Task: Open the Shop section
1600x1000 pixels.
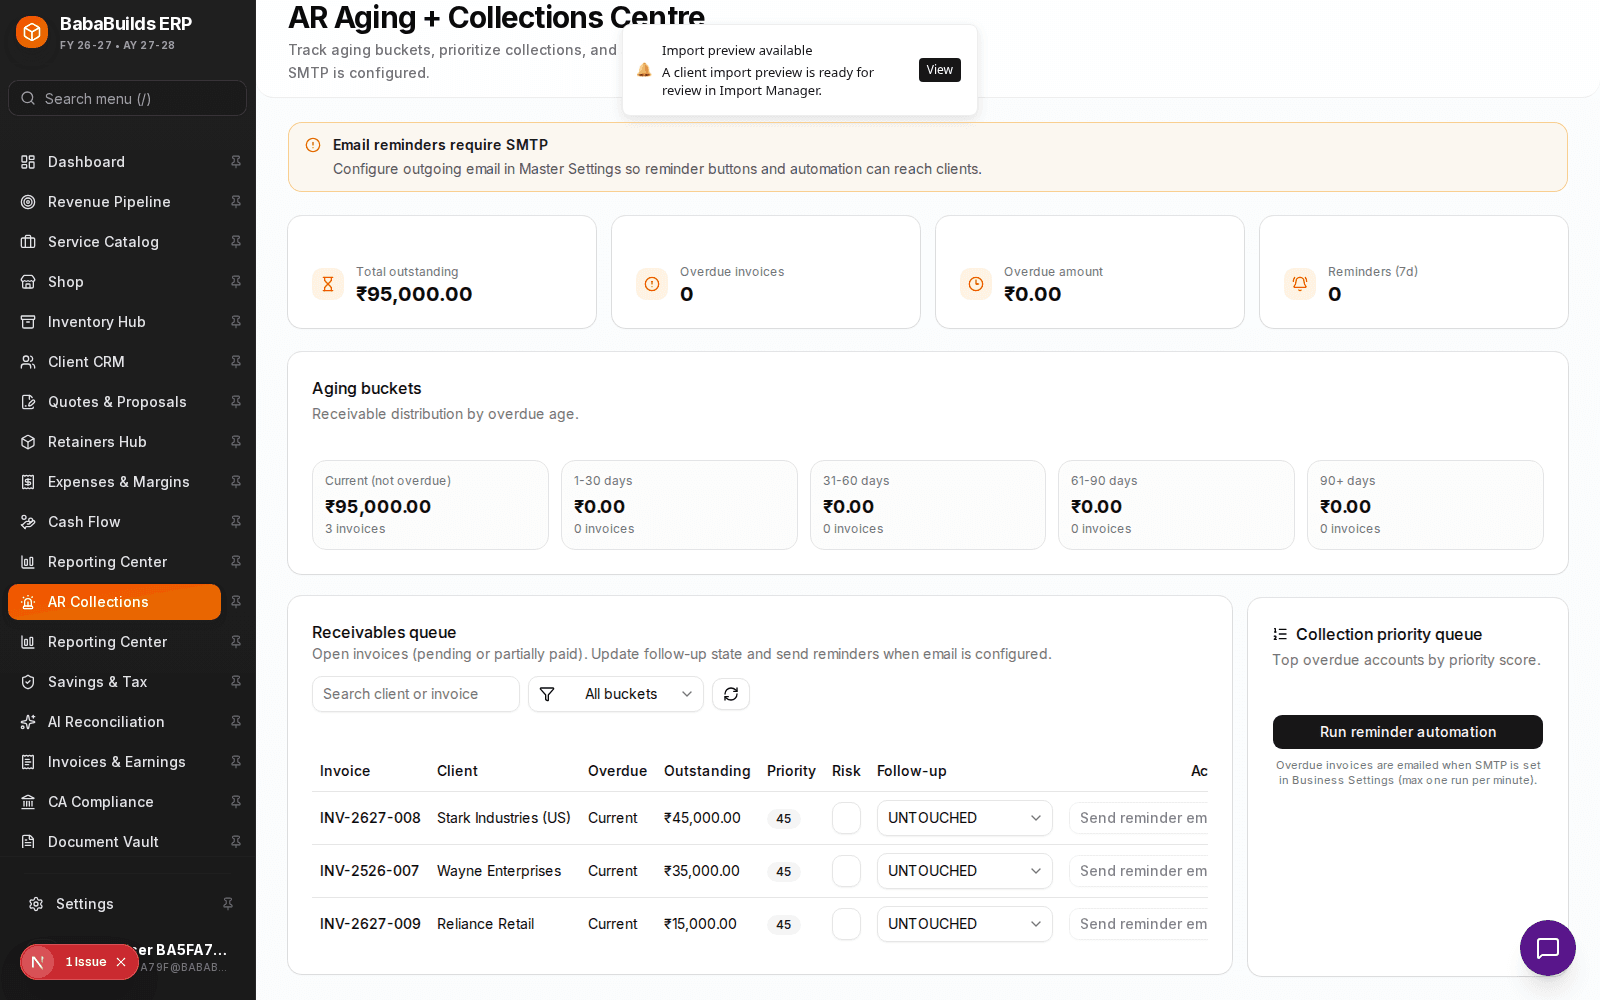Action: pyautogui.click(x=114, y=282)
